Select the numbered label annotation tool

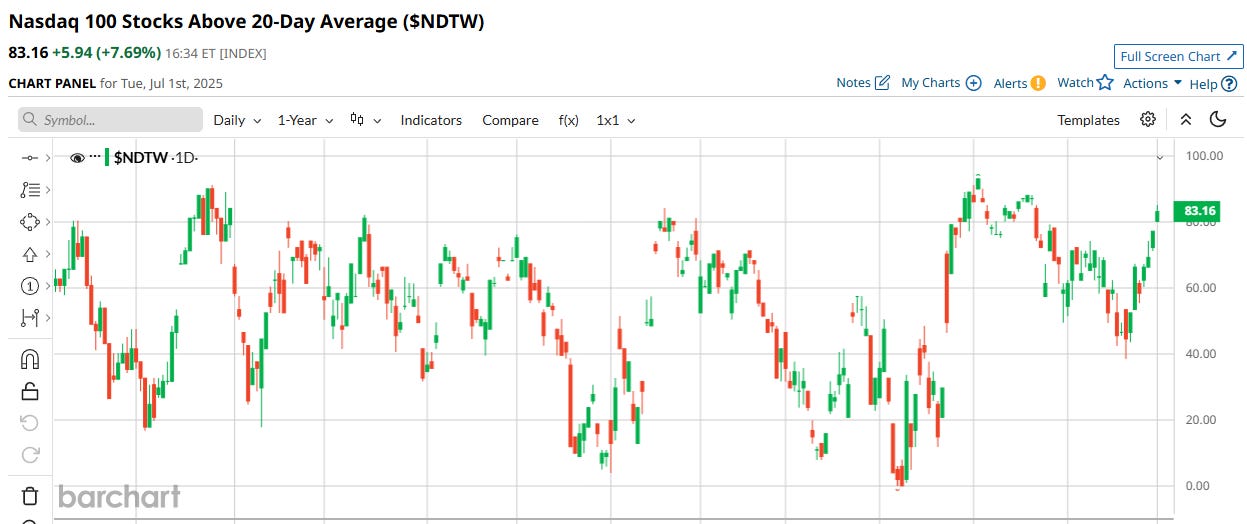29,286
